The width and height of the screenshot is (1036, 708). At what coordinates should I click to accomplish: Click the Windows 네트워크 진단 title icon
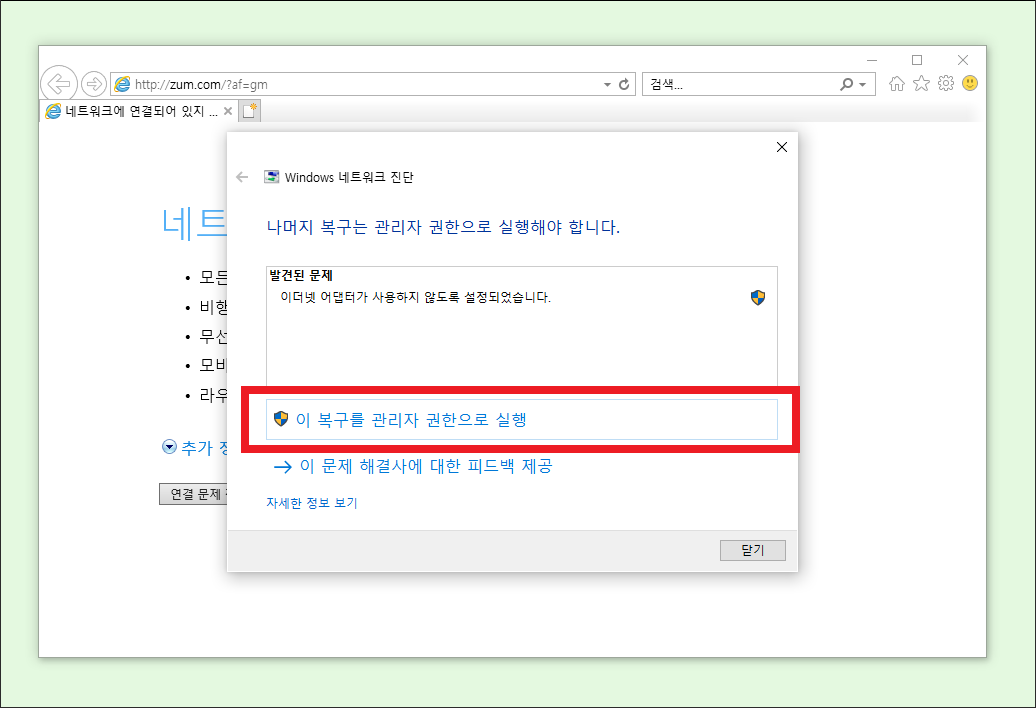click(x=272, y=177)
